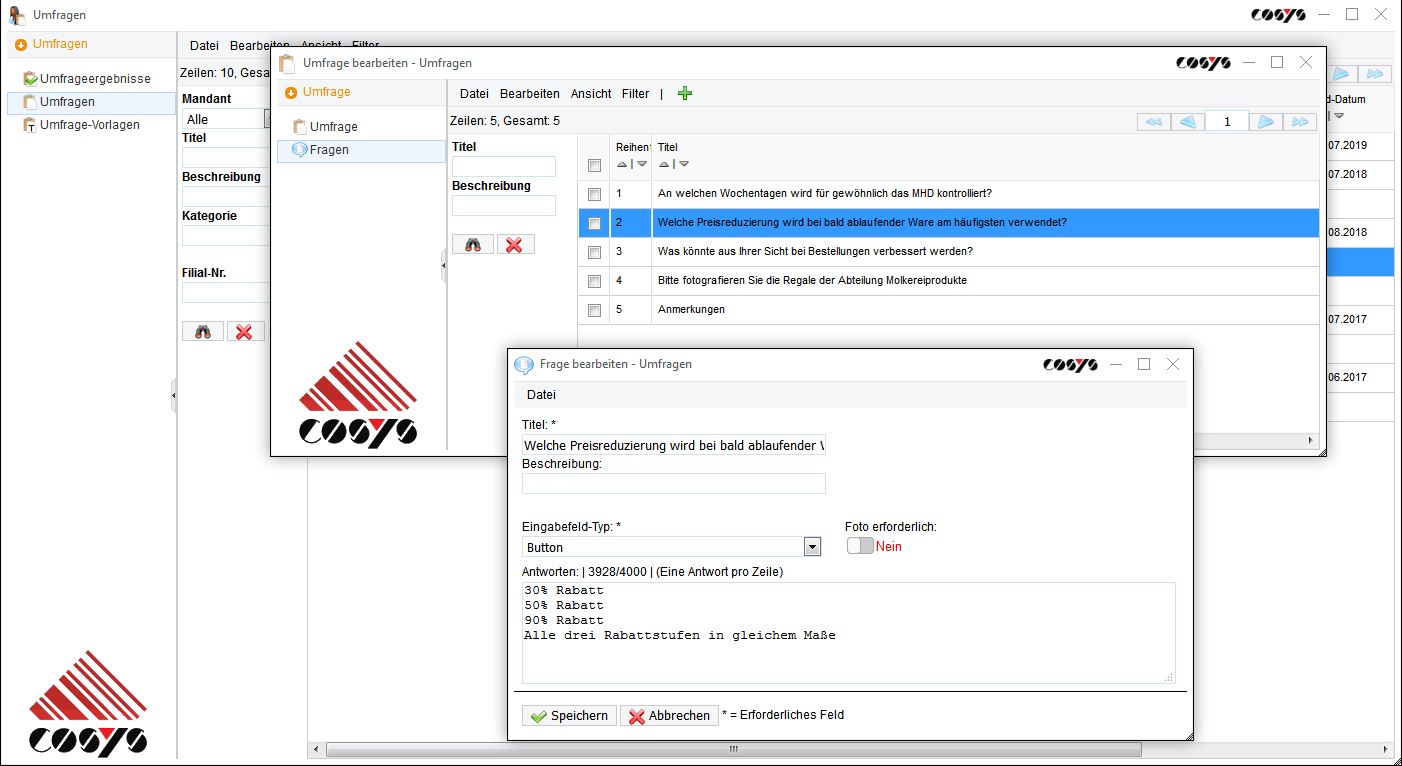Jump to first page in Umfrage bearbeiten pager
The image size is (1402, 766).
point(1154,122)
